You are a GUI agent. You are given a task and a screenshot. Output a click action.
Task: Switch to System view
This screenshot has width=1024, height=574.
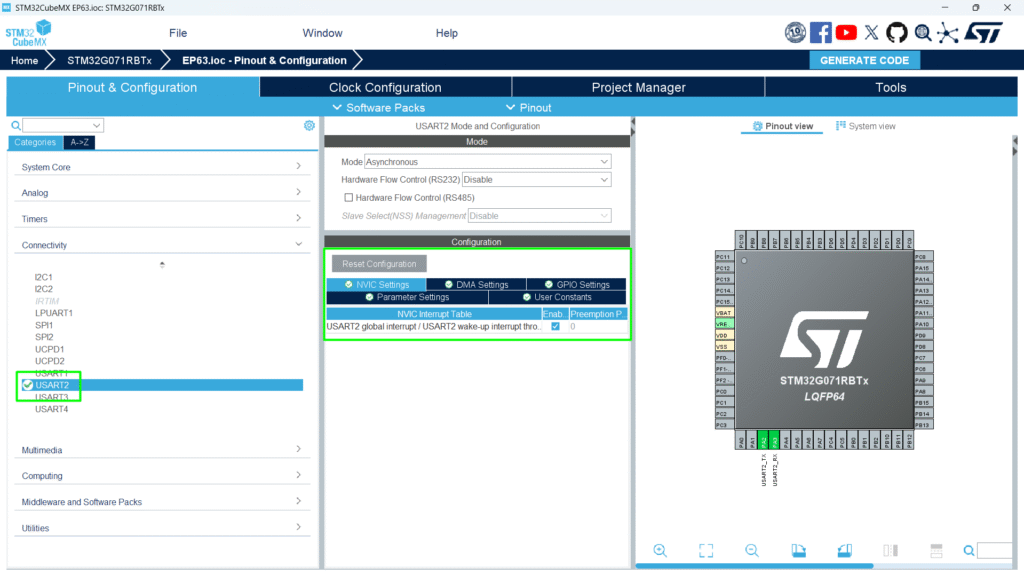point(866,126)
